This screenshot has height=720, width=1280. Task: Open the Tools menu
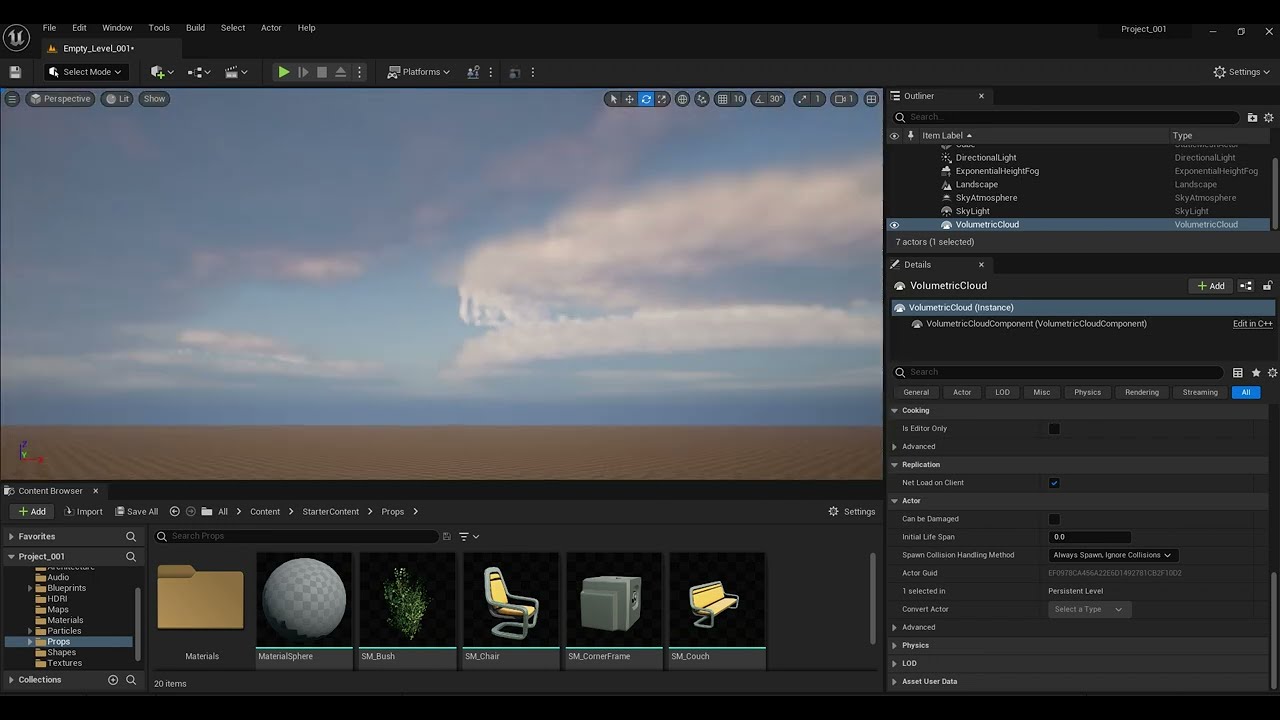click(x=159, y=28)
